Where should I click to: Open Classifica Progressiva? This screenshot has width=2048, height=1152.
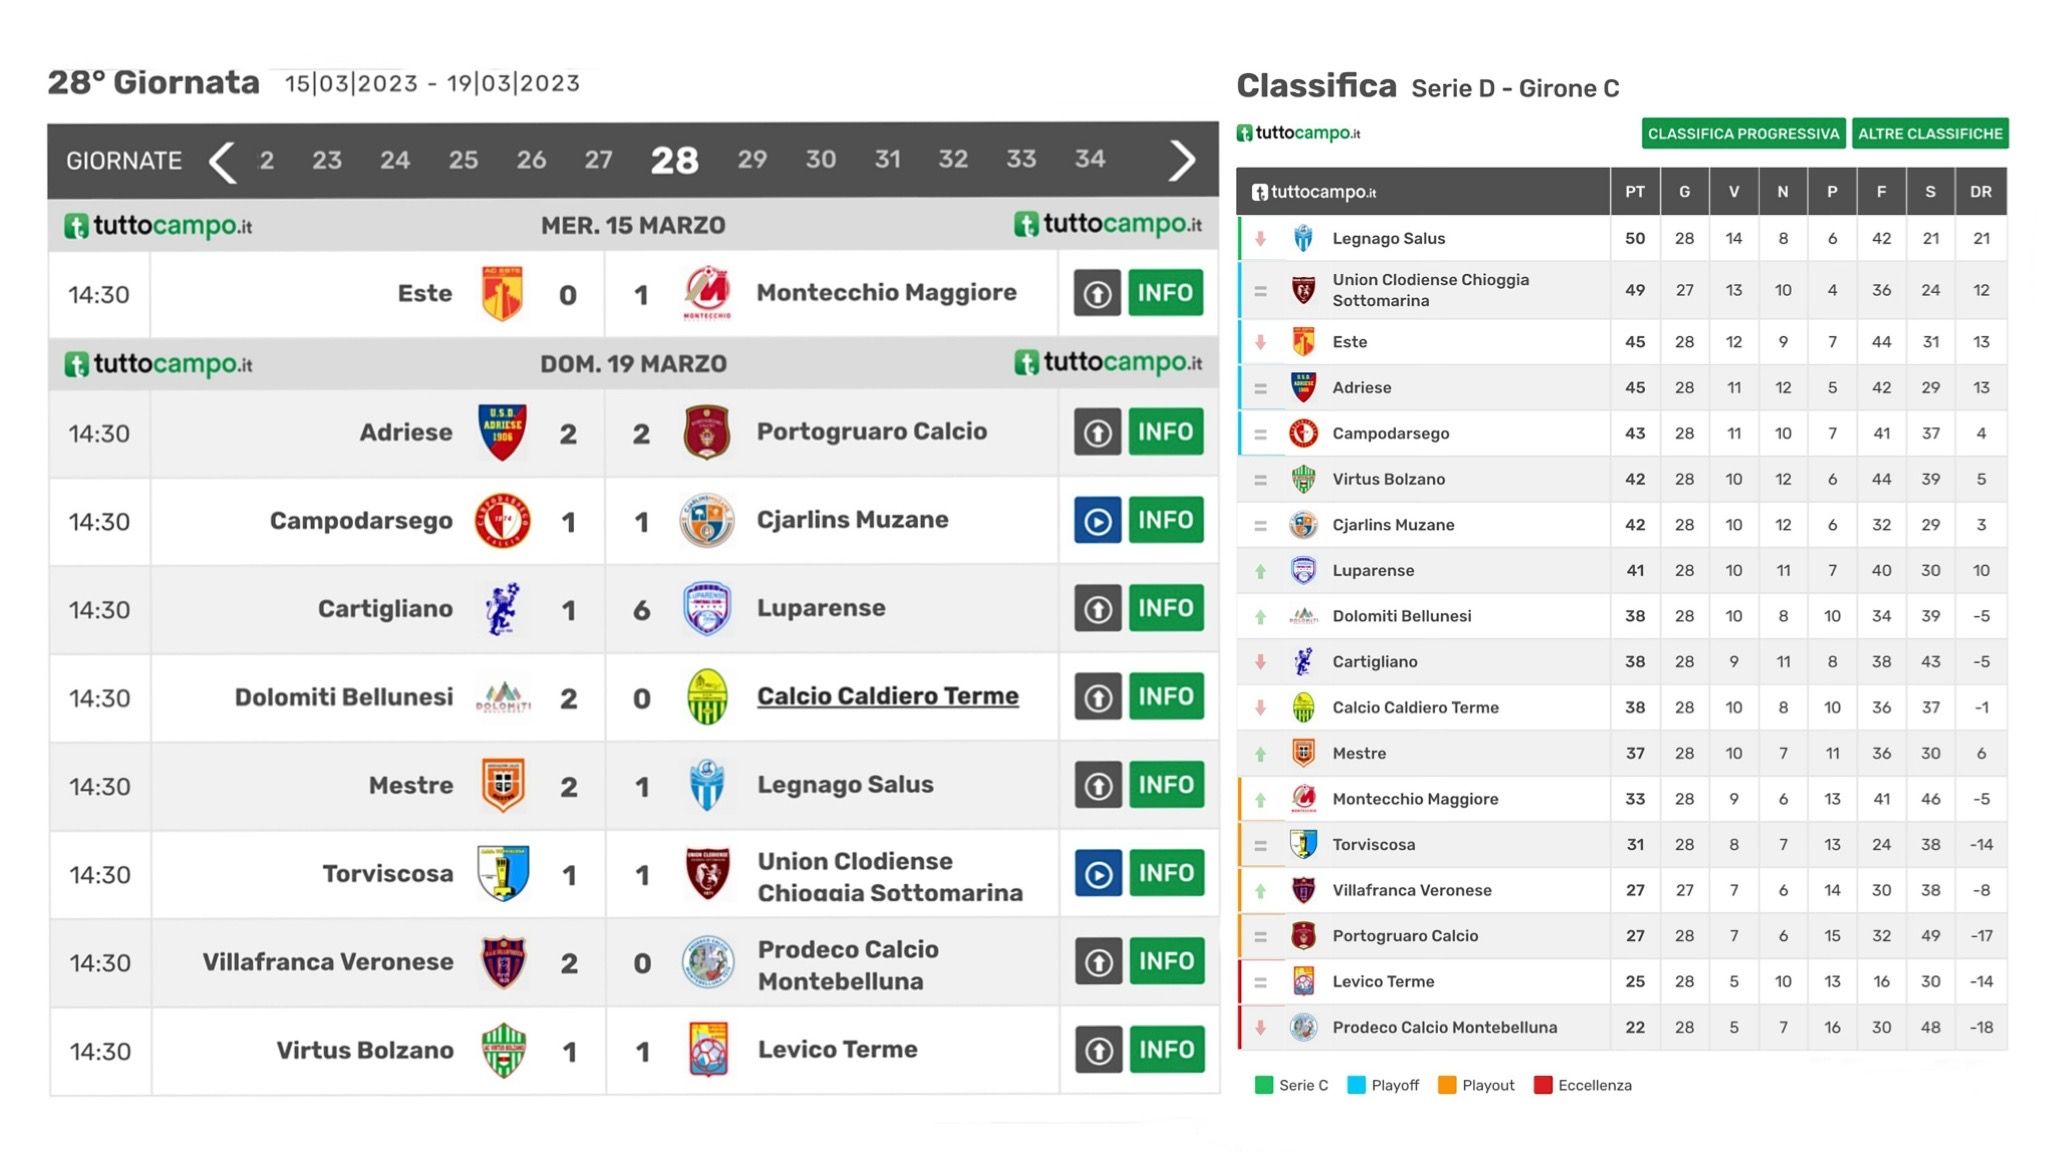[1743, 133]
